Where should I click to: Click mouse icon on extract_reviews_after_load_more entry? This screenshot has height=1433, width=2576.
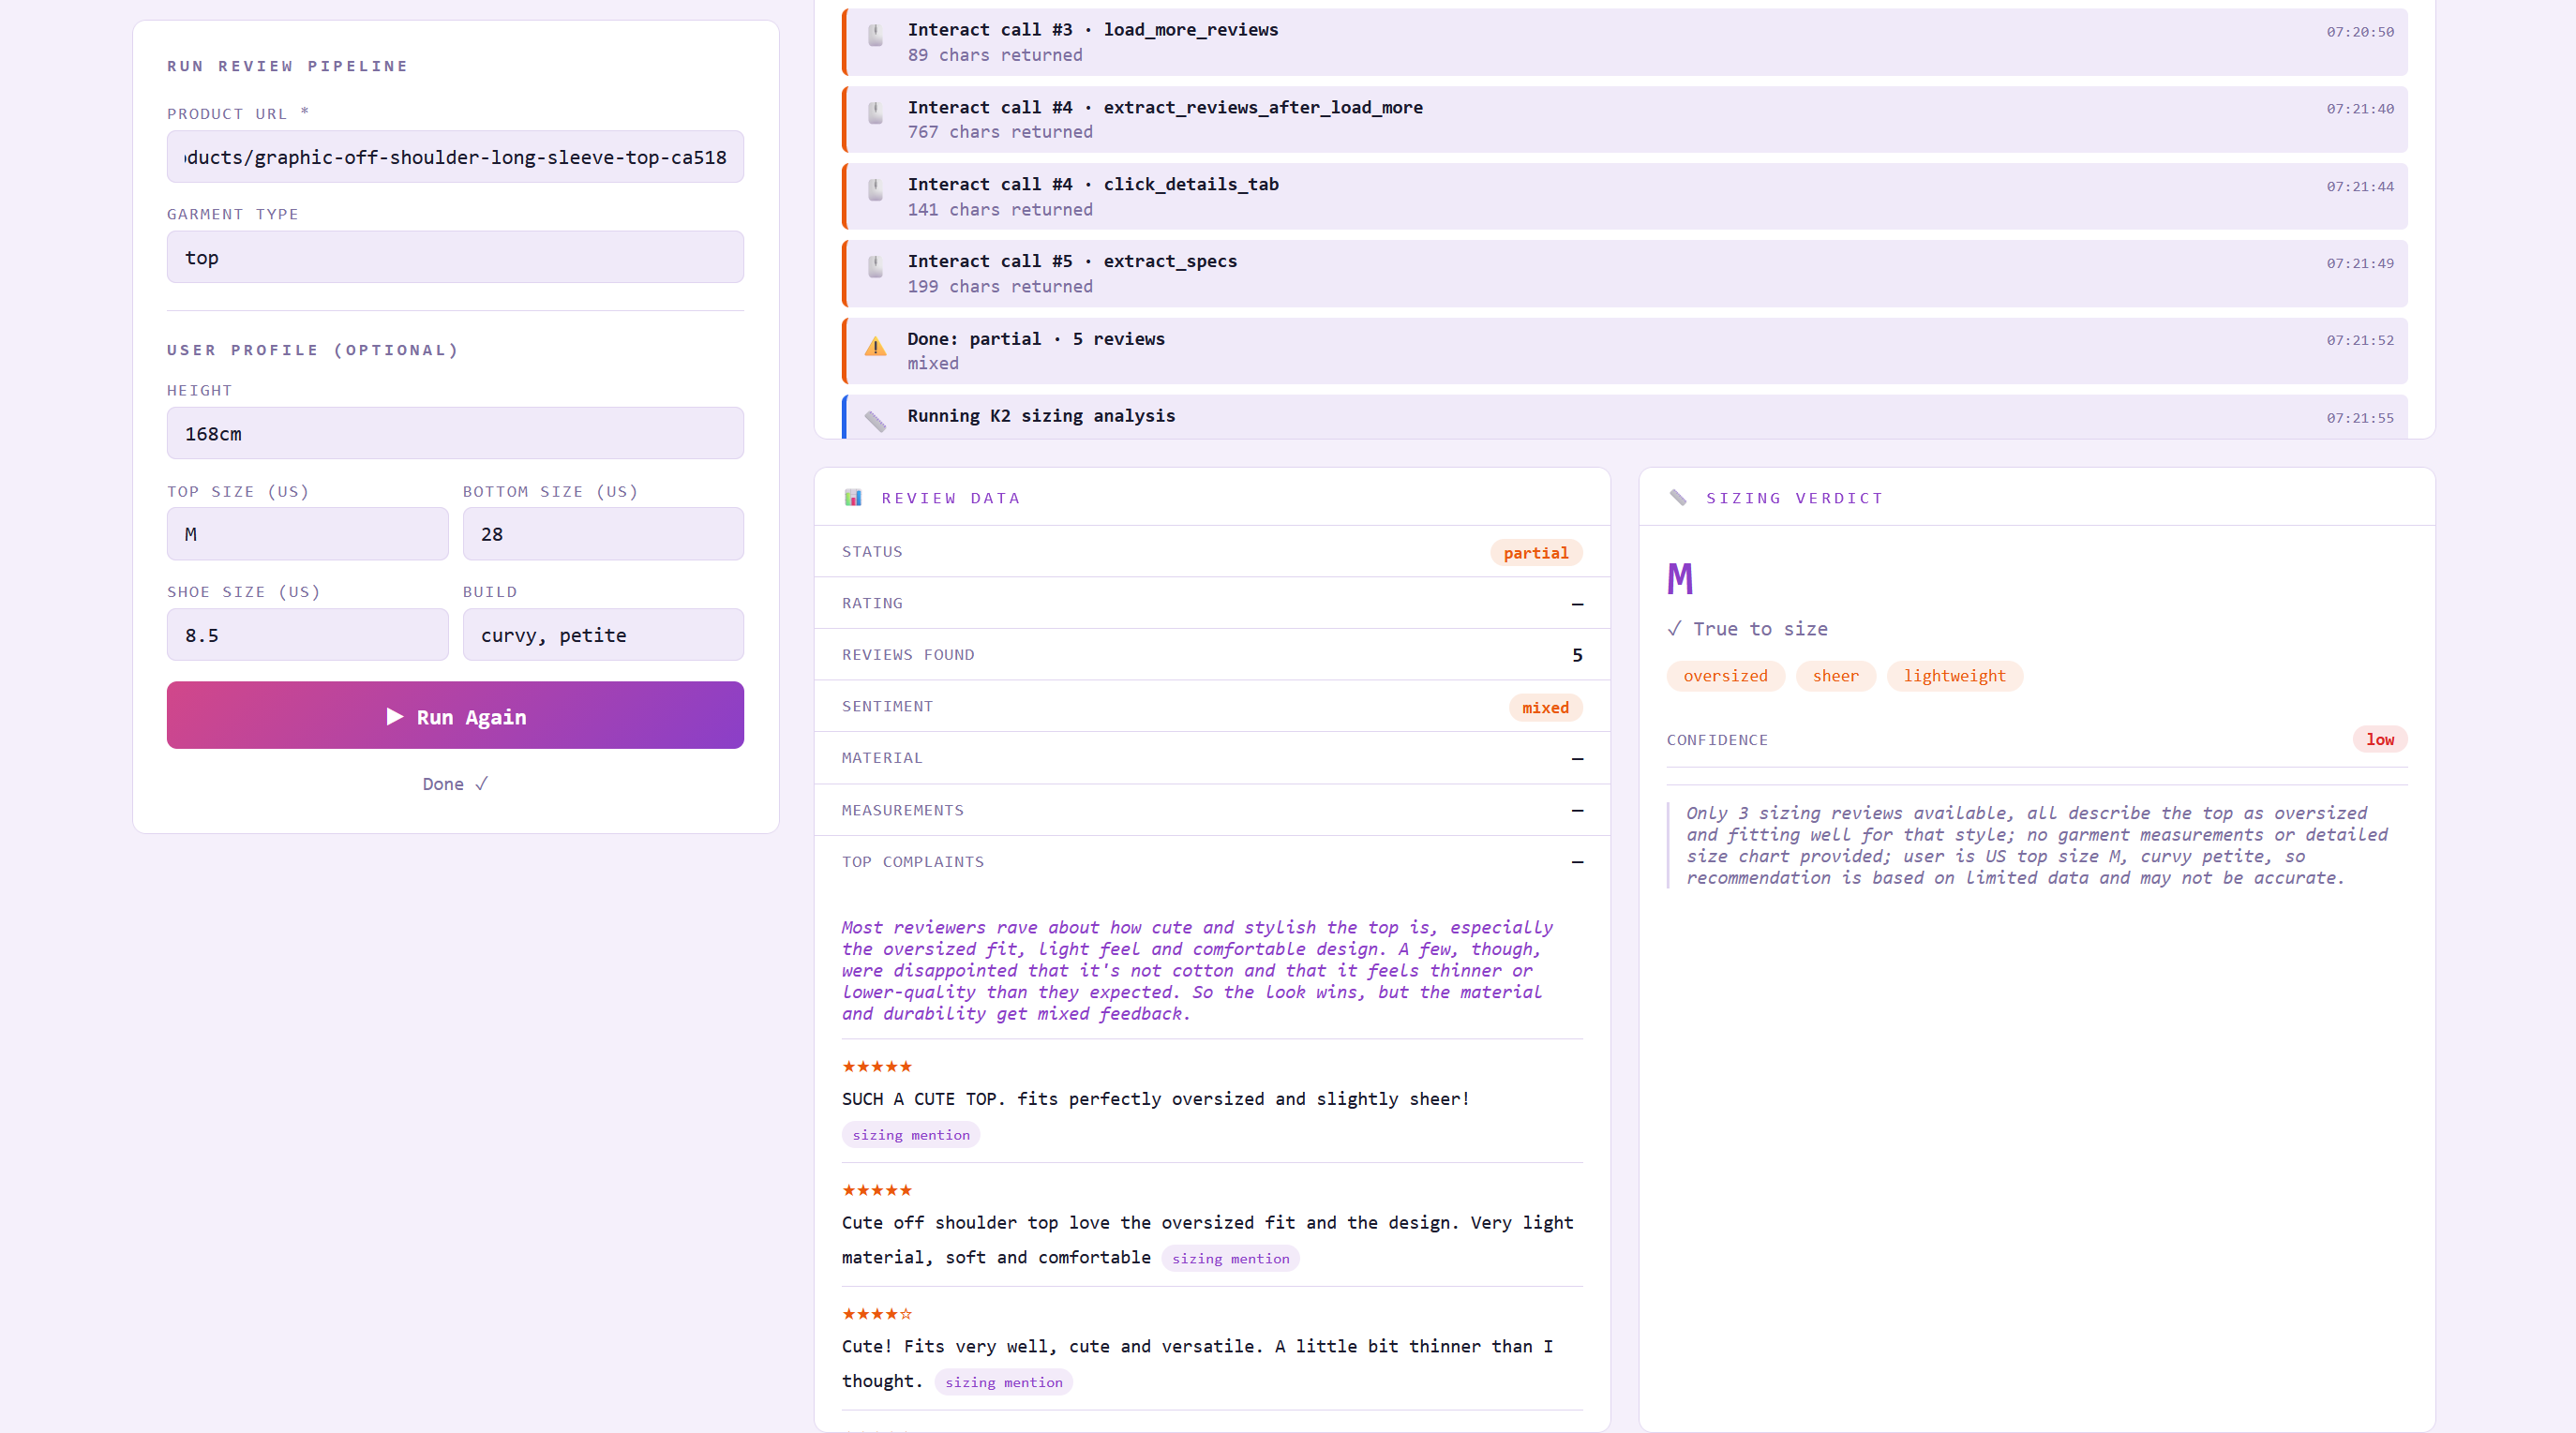[x=875, y=114]
